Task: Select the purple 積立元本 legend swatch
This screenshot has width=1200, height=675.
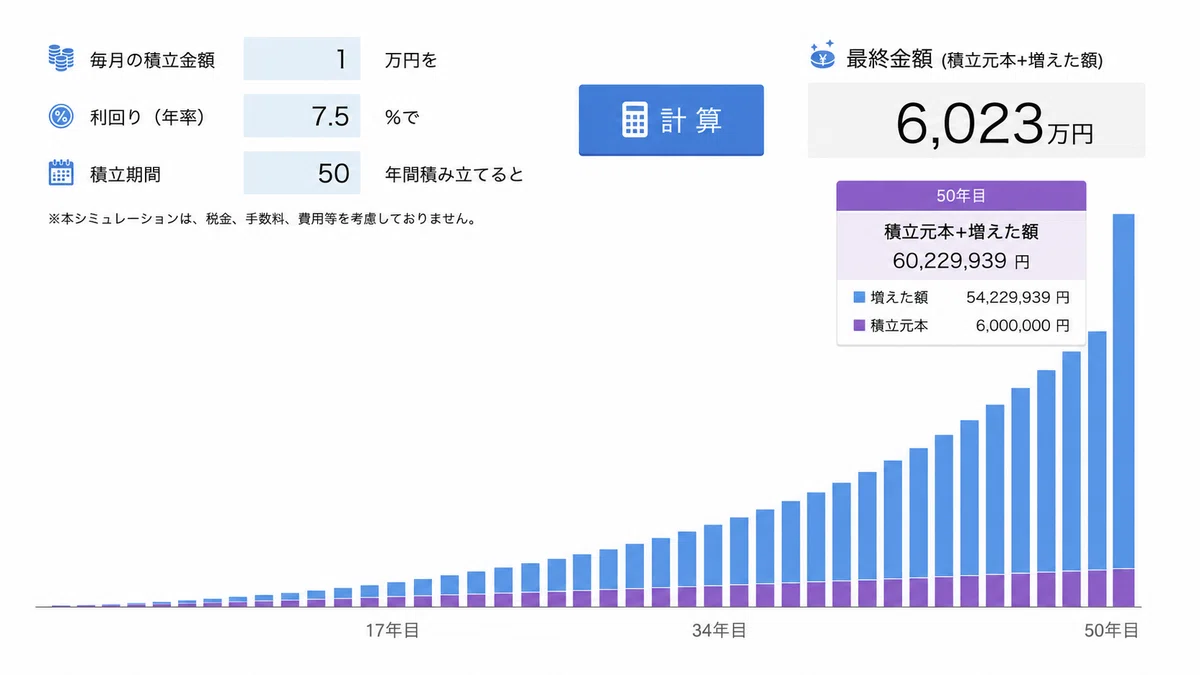Action: coord(859,325)
